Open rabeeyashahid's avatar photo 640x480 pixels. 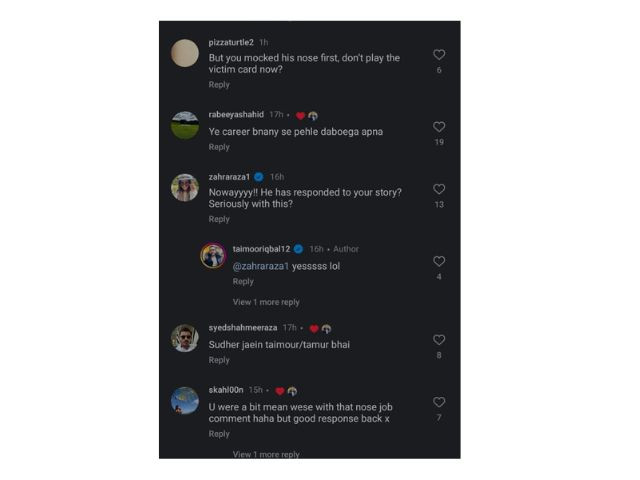[185, 125]
